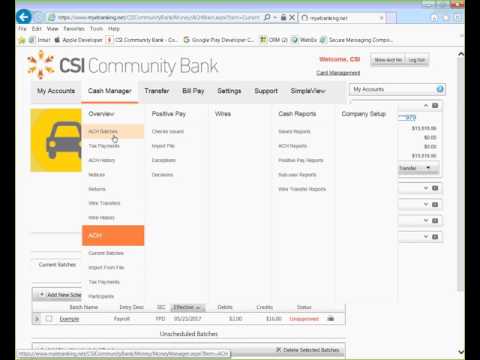480x360 pixels.
Task: Open the My Accounts quick dropdown
Action: pos(397,89)
